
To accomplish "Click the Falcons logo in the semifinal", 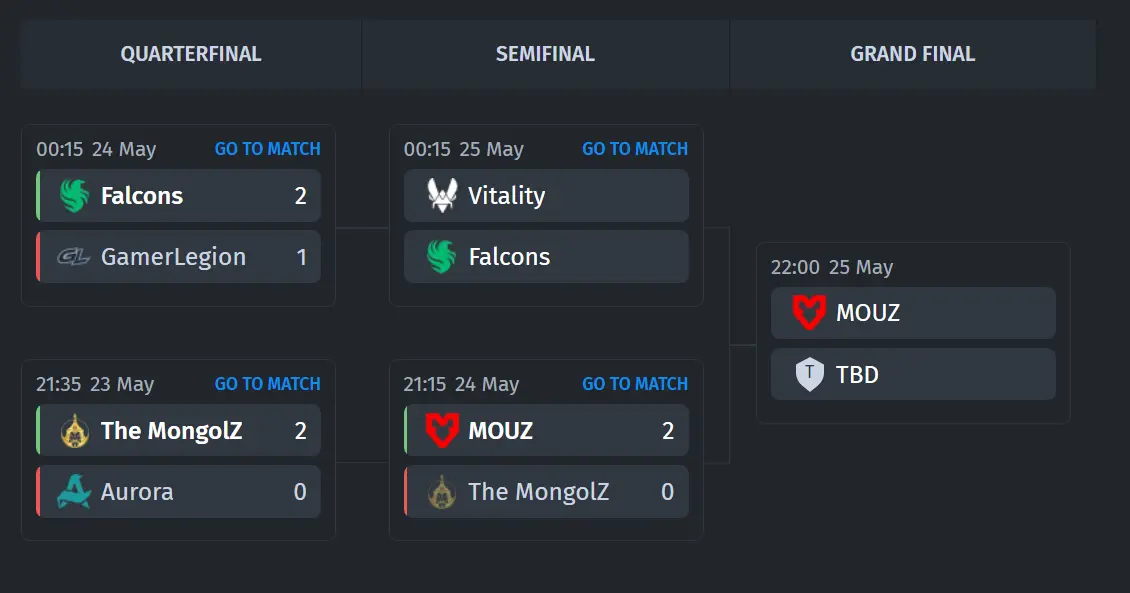I will pos(442,257).
